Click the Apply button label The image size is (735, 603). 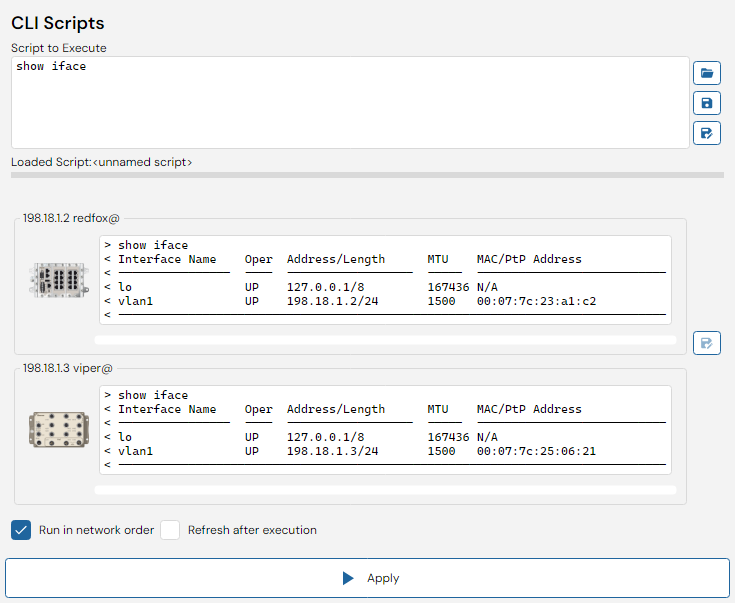[383, 578]
